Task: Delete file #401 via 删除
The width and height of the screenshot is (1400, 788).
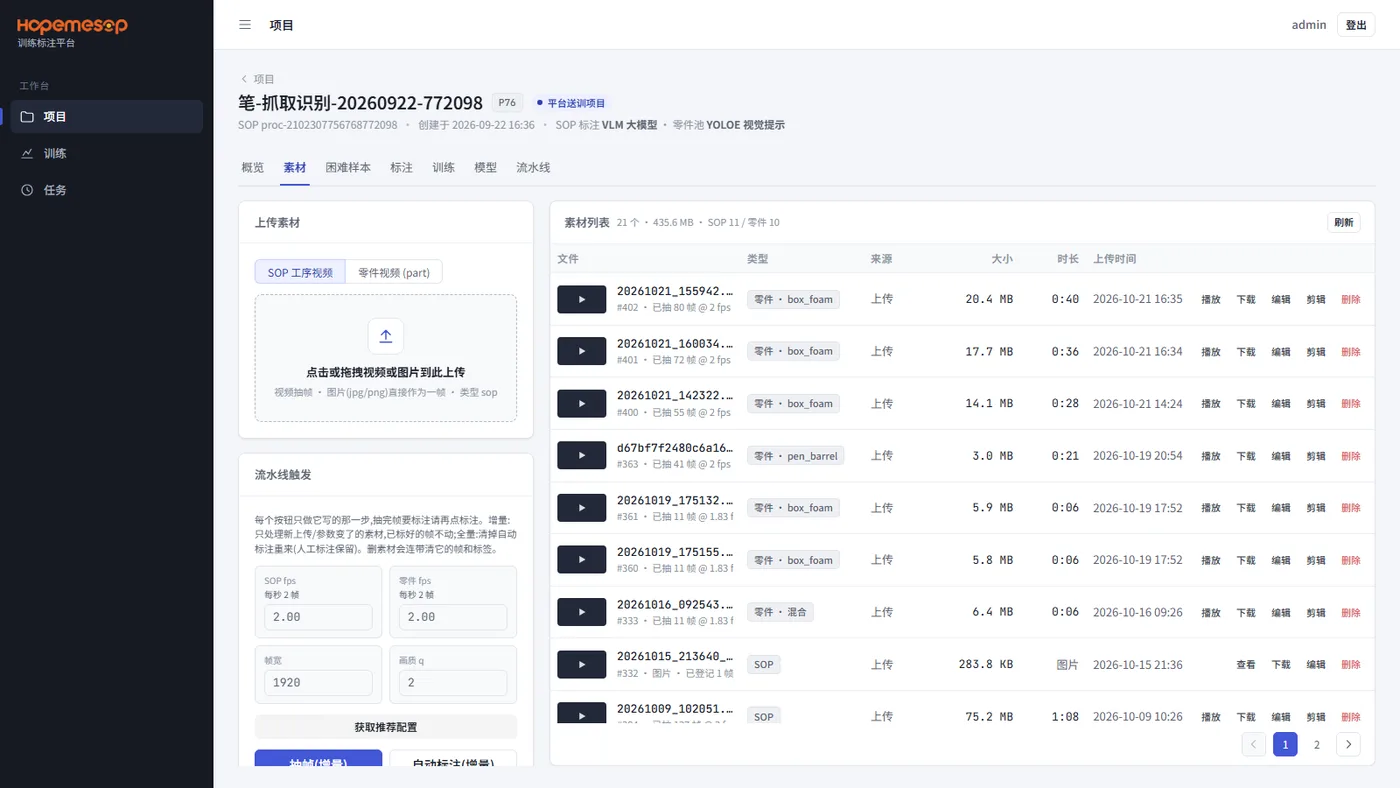Action: (1350, 352)
